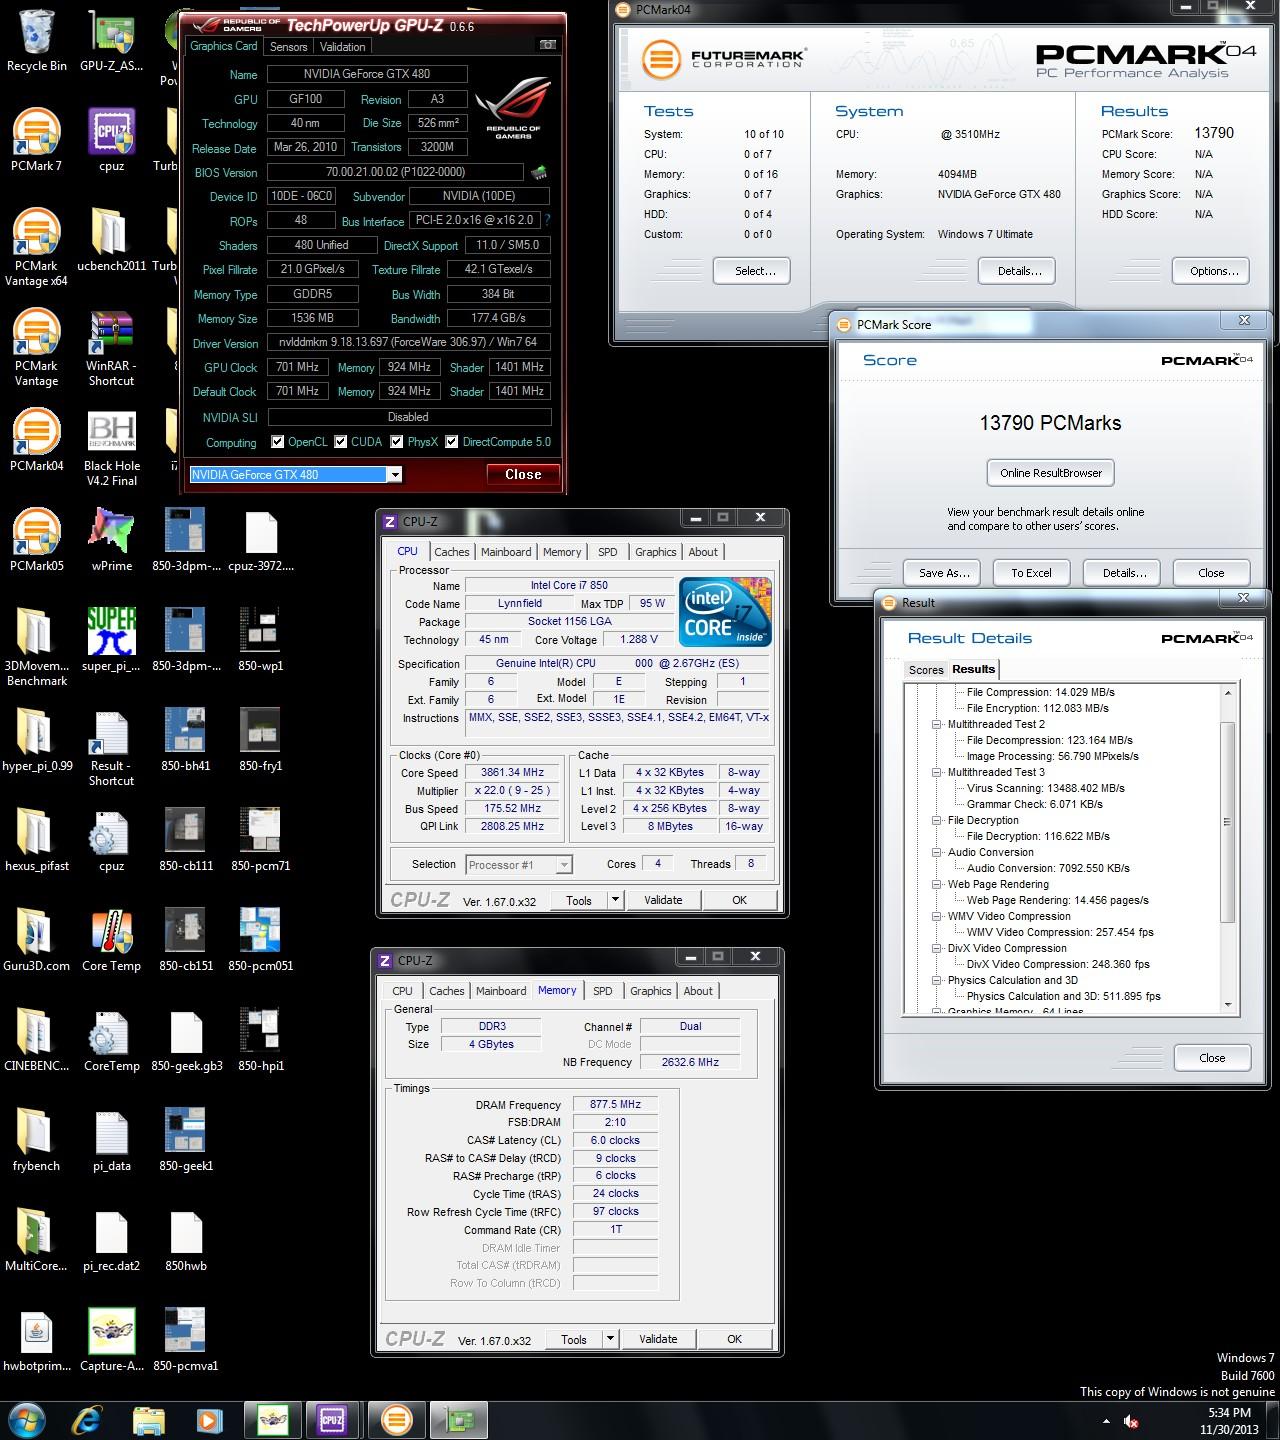Click Save As... in PCMark Score
The image size is (1280, 1440).
coord(944,573)
